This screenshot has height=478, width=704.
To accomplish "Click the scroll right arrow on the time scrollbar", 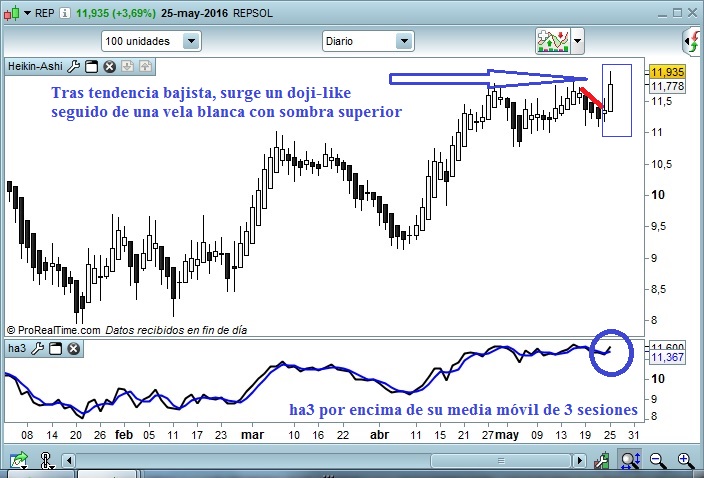I will (x=580, y=460).
